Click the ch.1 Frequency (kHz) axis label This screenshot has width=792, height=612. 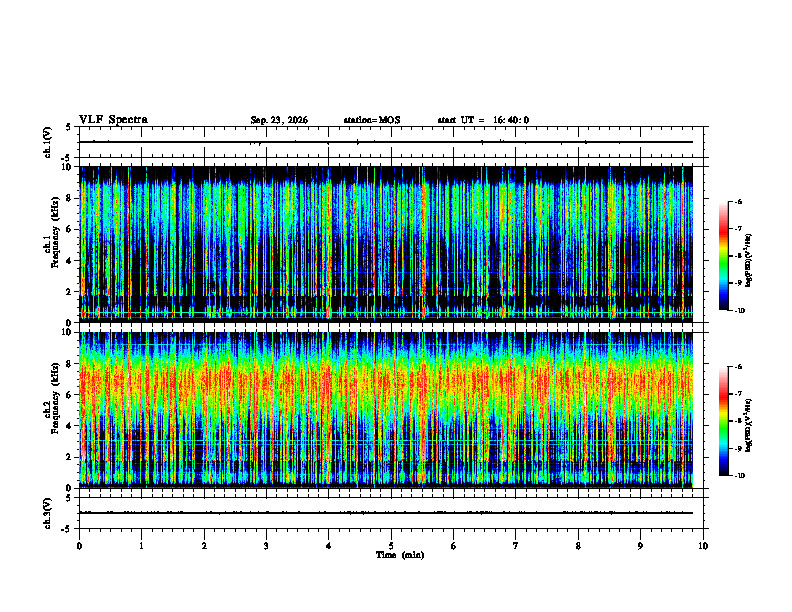(55, 244)
